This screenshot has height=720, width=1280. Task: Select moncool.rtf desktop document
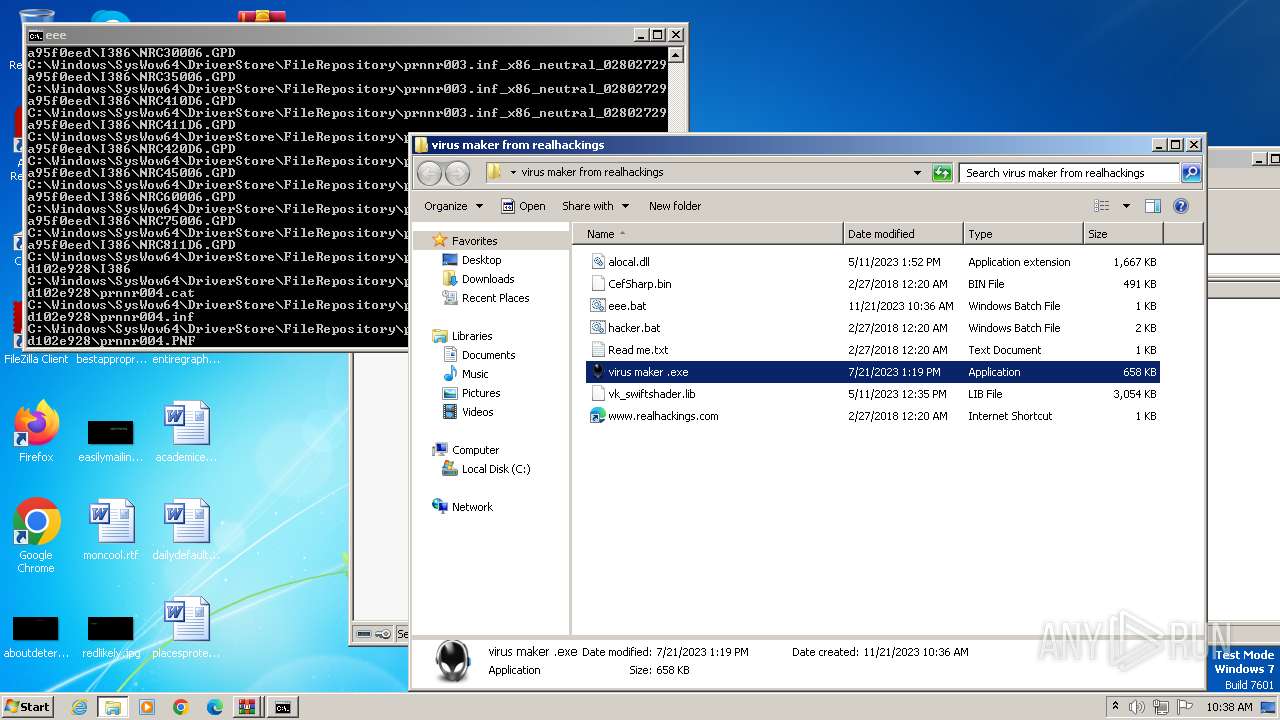111,530
